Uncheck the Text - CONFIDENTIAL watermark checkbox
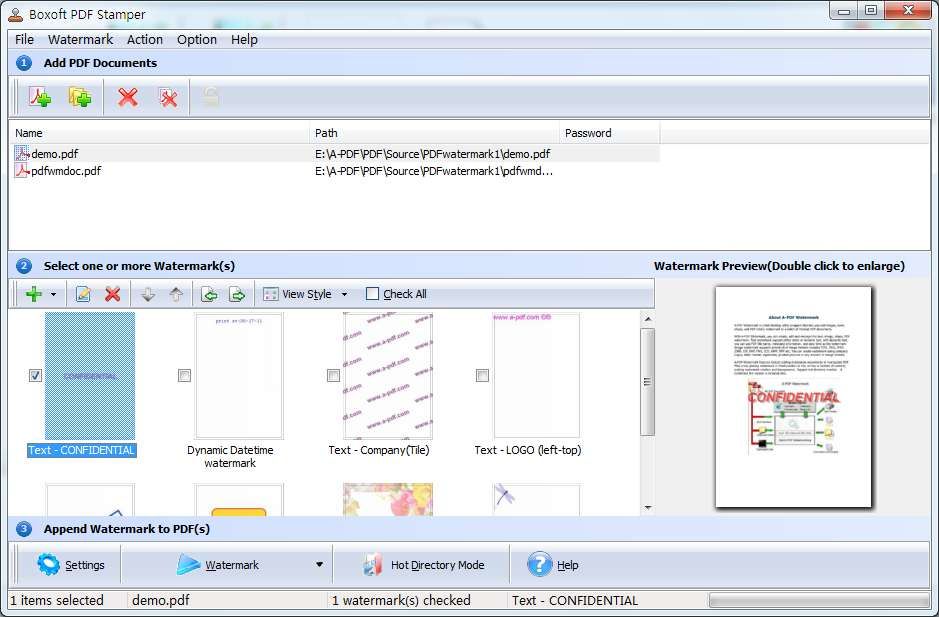 coord(35,375)
